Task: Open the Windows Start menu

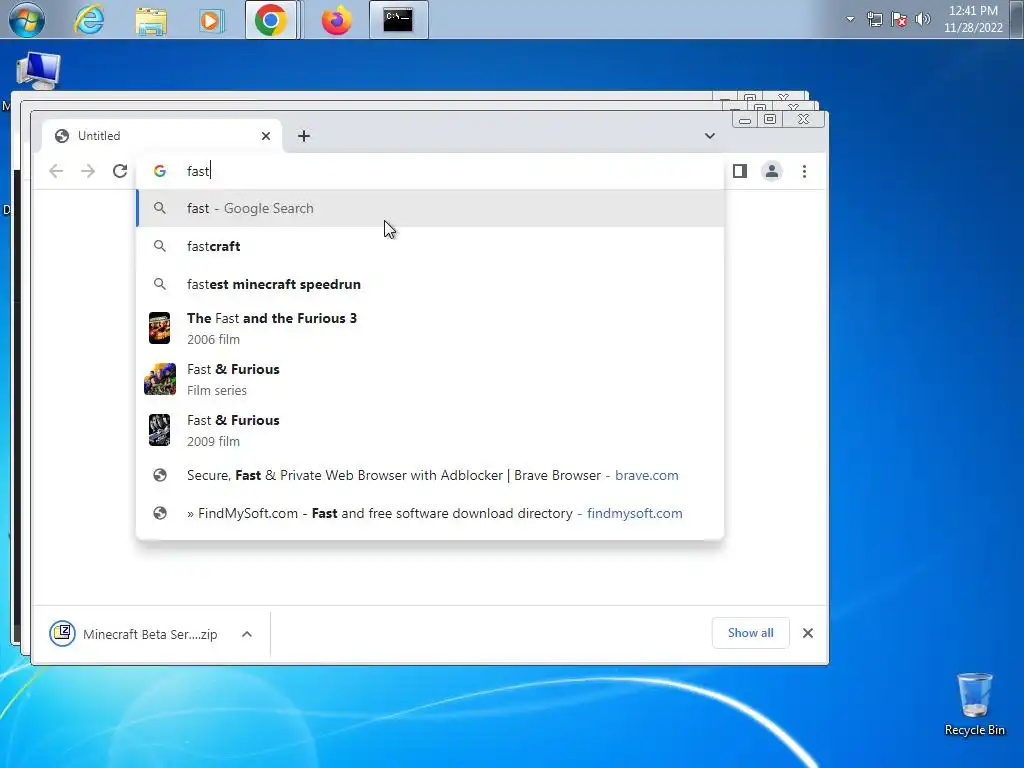Action: tap(27, 19)
